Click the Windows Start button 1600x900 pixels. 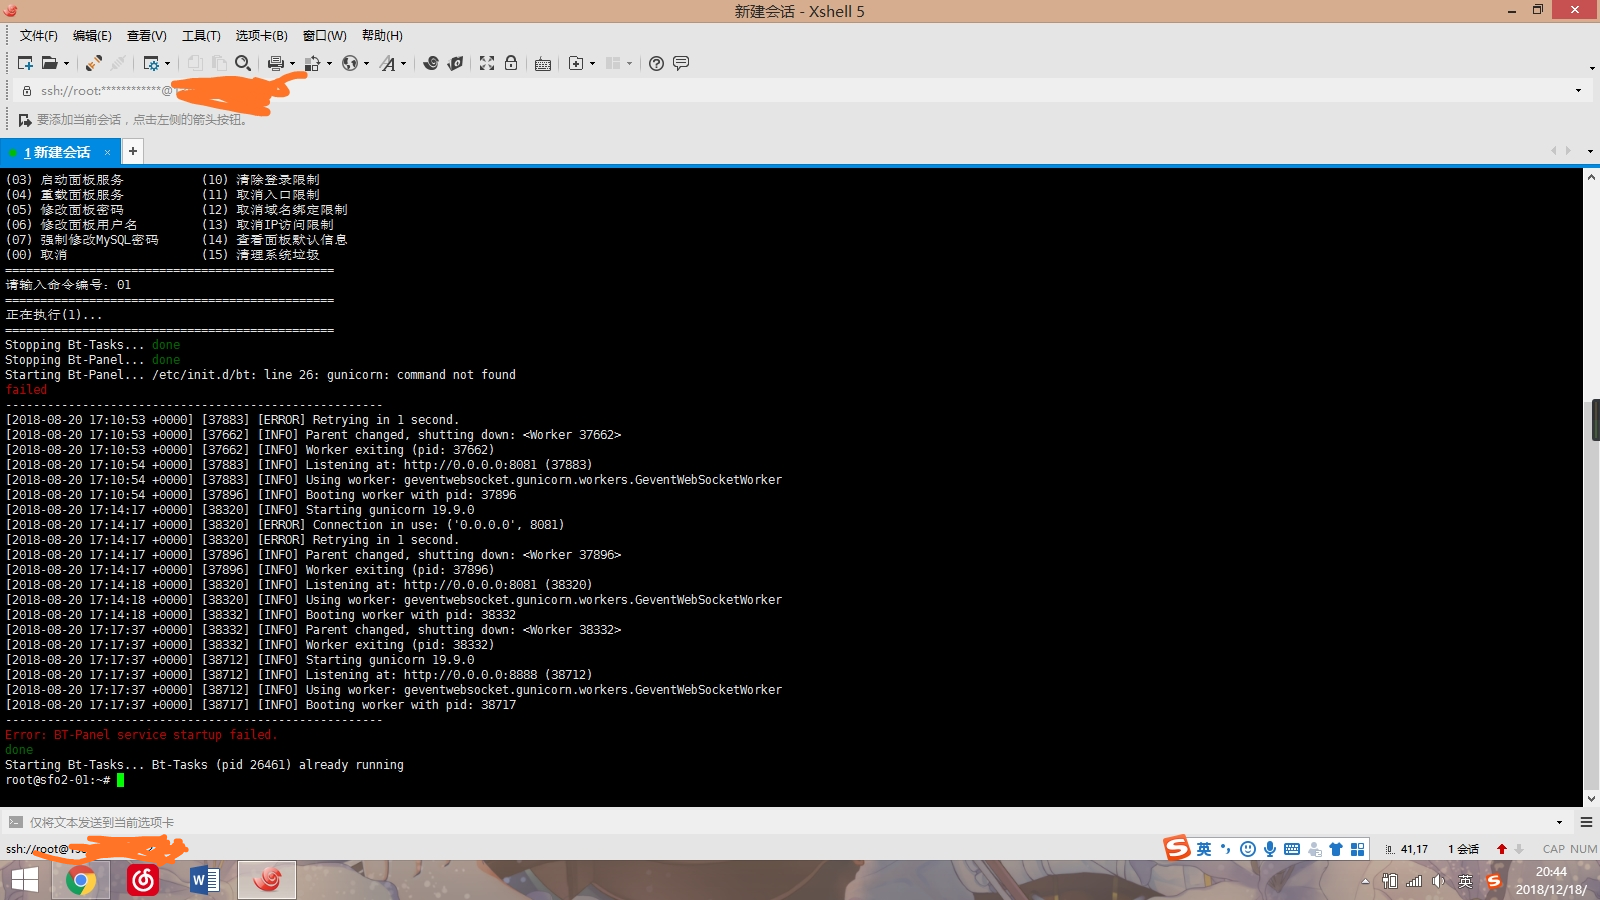point(24,881)
